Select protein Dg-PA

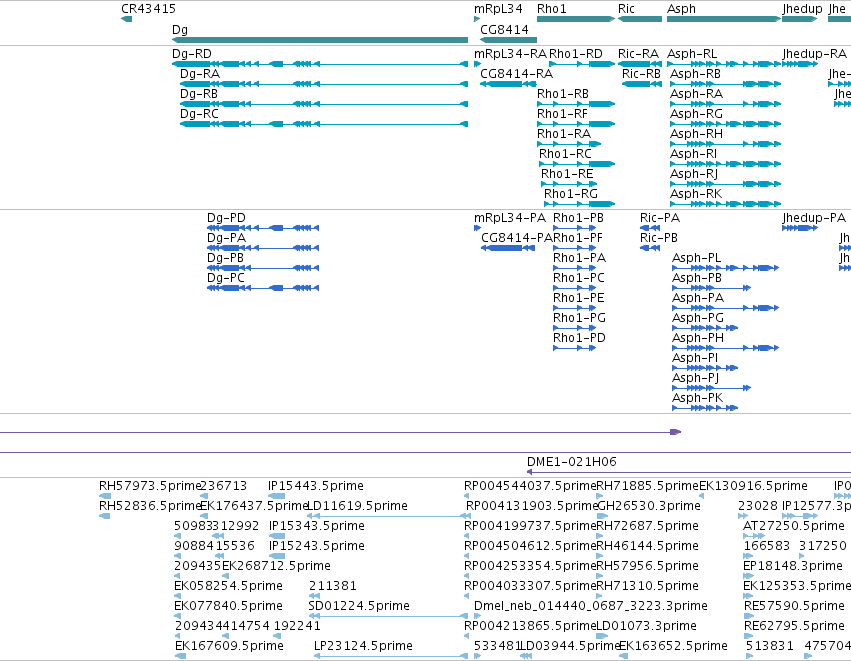coord(263,248)
